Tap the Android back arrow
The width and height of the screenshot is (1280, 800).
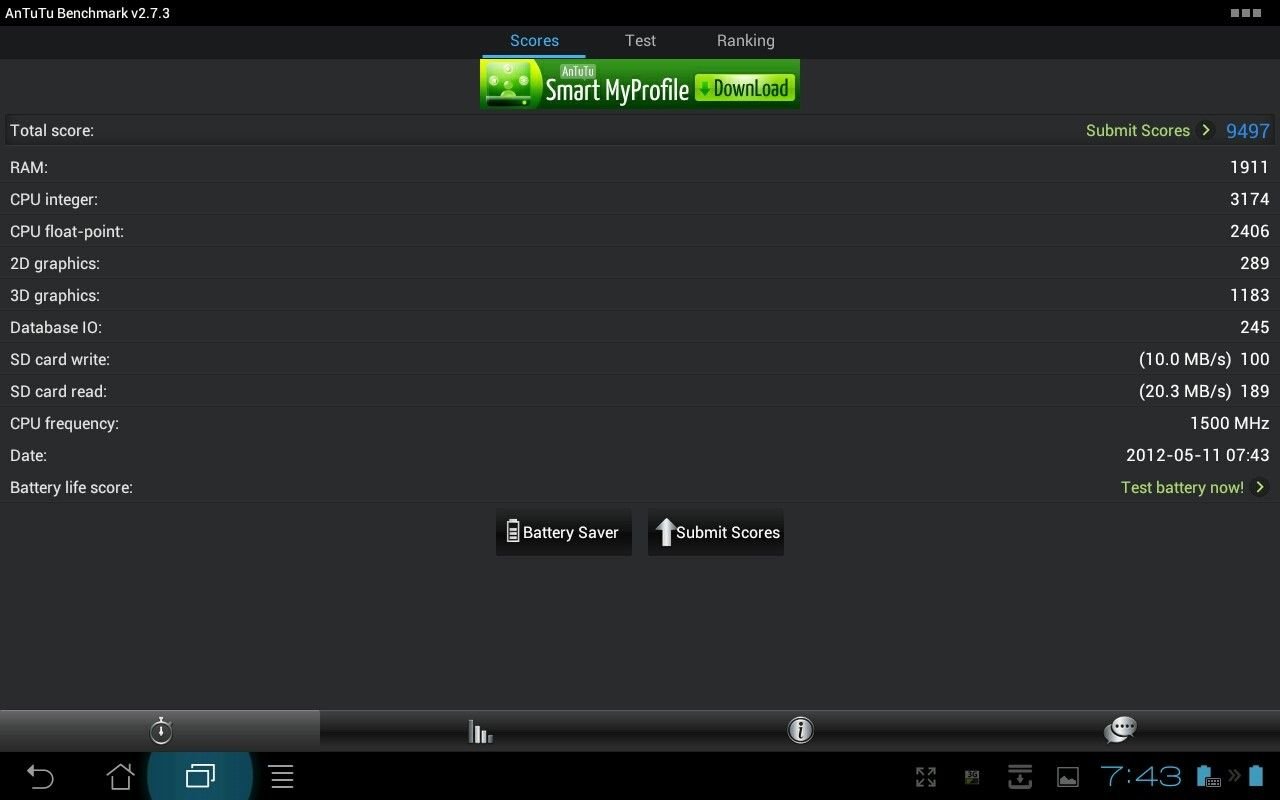click(40, 776)
